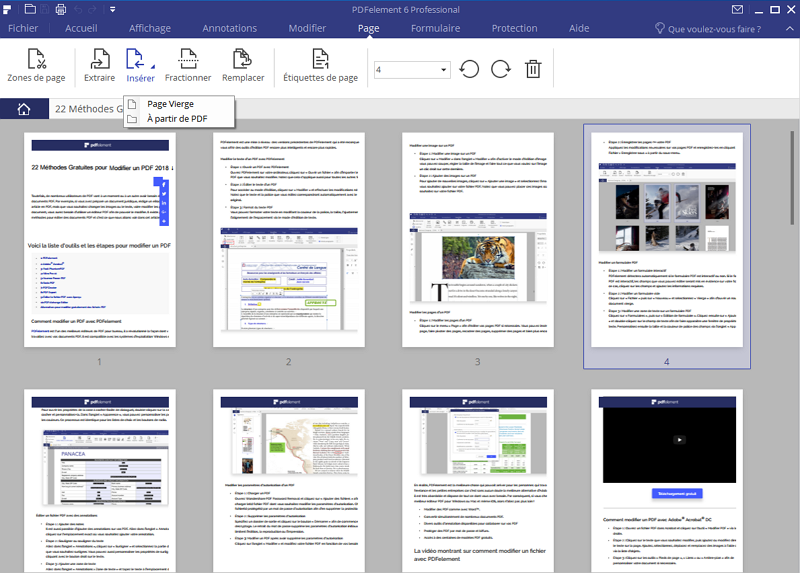
Task: Switch to the Annotations tab
Action: click(x=229, y=28)
